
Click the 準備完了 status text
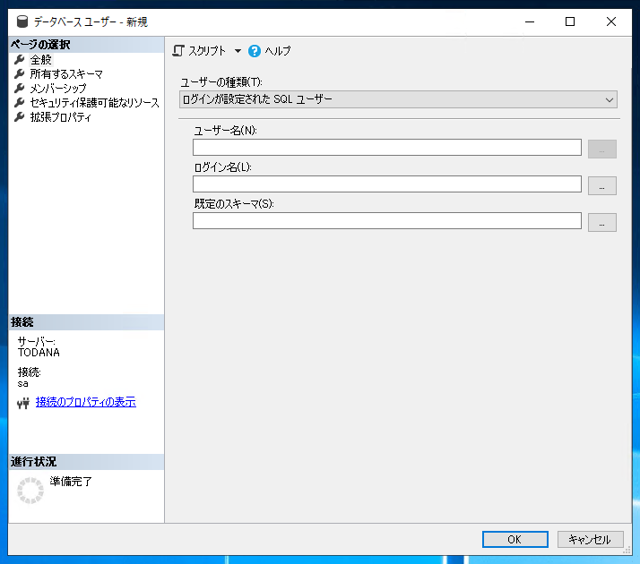pyautogui.click(x=71, y=482)
